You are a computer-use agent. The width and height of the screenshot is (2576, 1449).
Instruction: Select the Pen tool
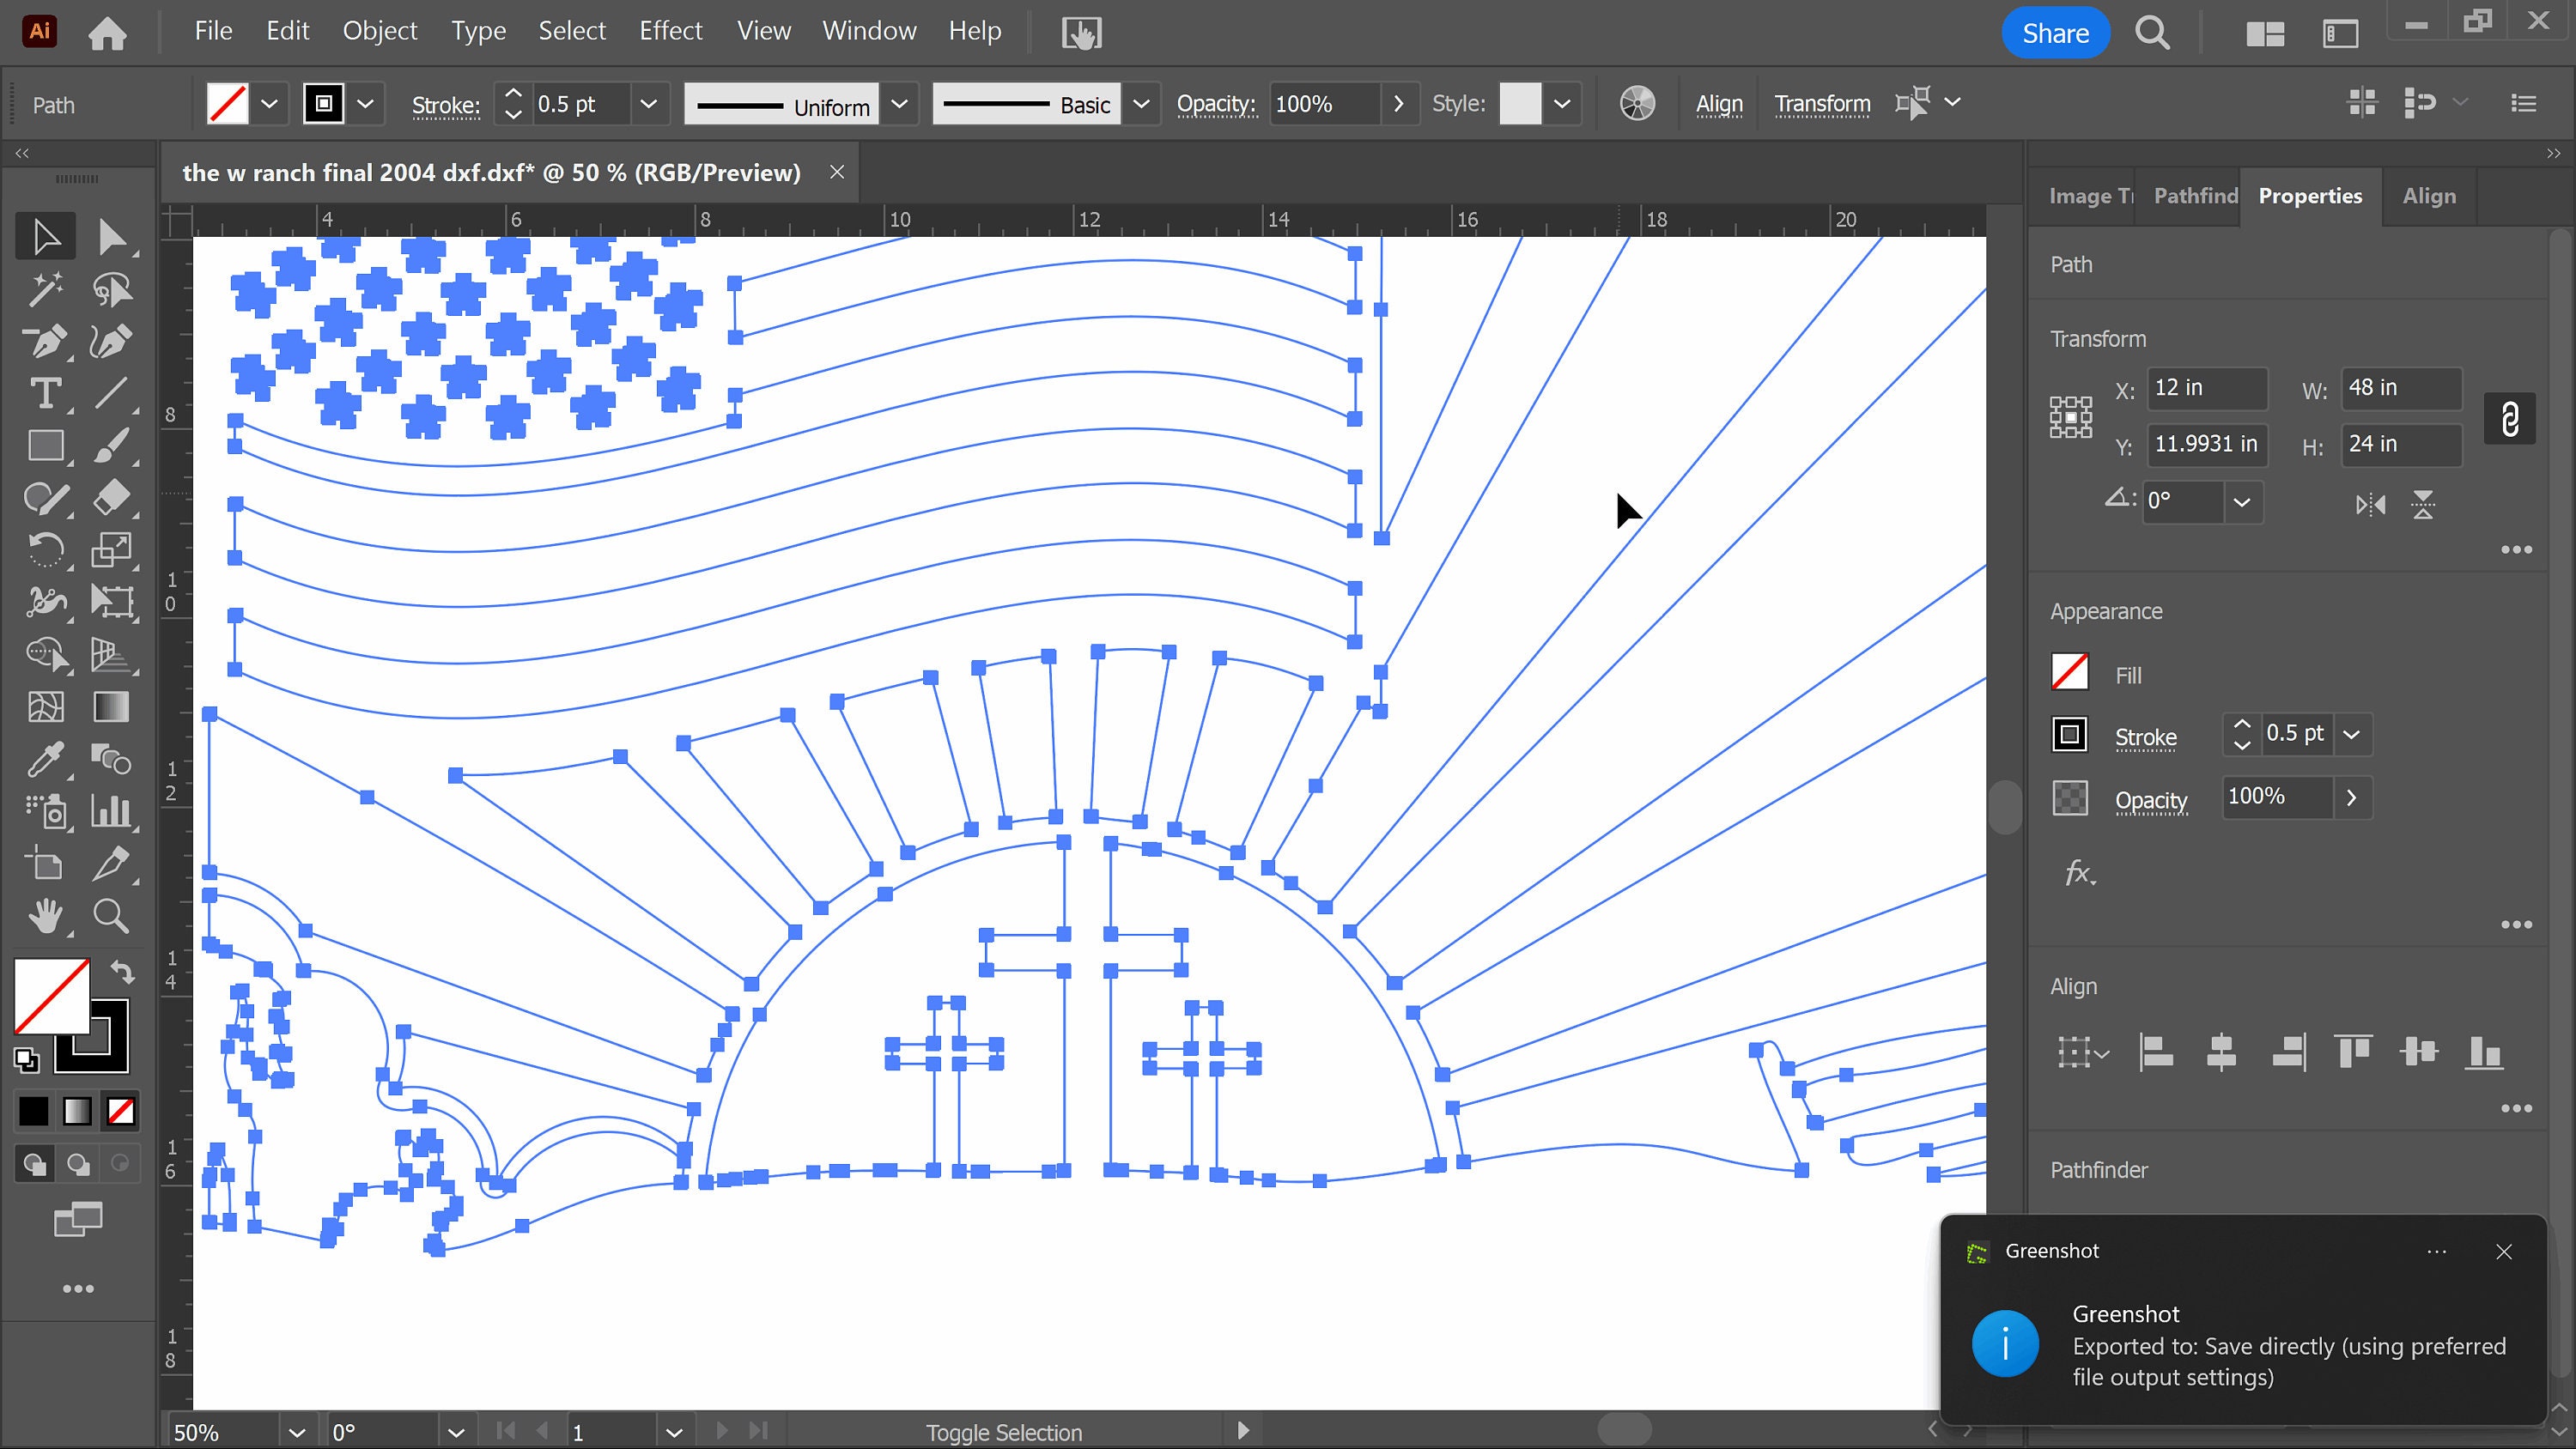coord(45,342)
